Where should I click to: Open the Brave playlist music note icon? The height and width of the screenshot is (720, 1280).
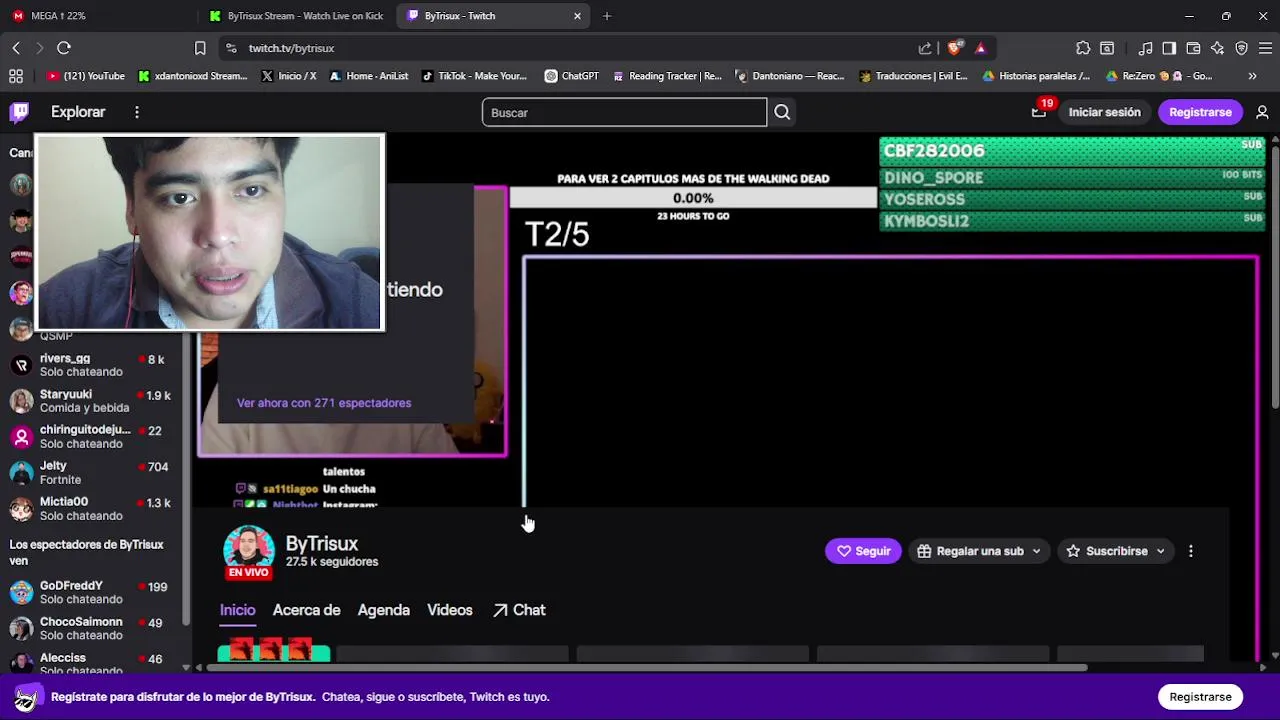[1146, 48]
